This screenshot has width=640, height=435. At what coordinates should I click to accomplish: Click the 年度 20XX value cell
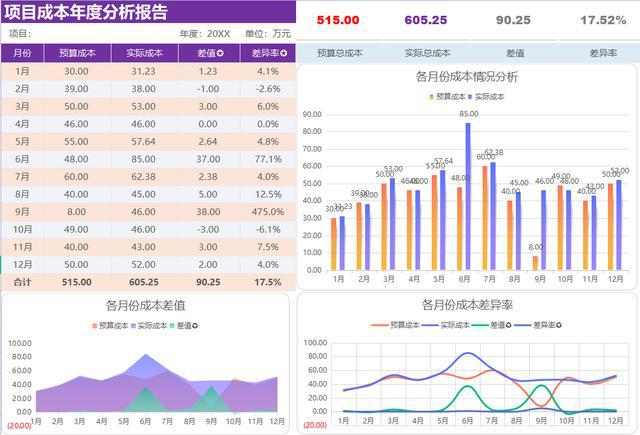(218, 33)
